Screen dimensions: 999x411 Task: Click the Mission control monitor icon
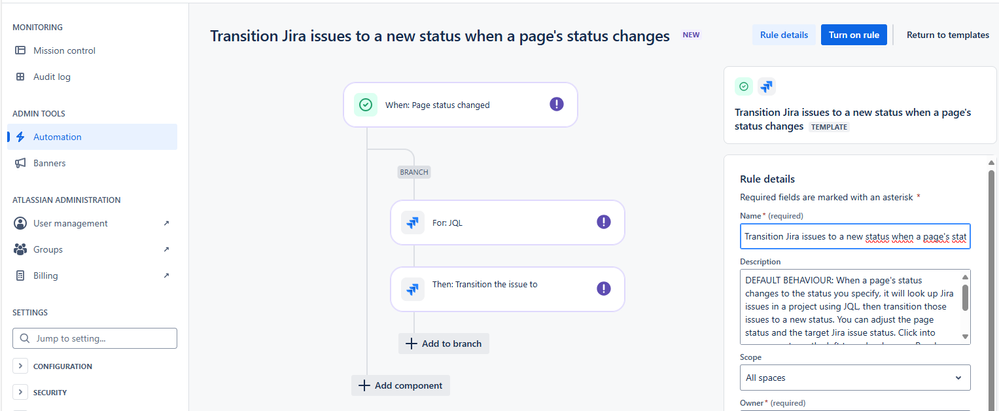pyautogui.click(x=21, y=50)
